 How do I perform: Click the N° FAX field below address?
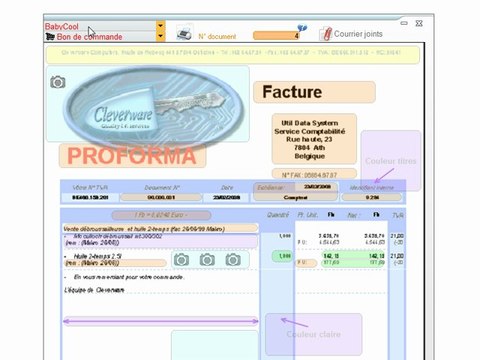(x=314, y=175)
